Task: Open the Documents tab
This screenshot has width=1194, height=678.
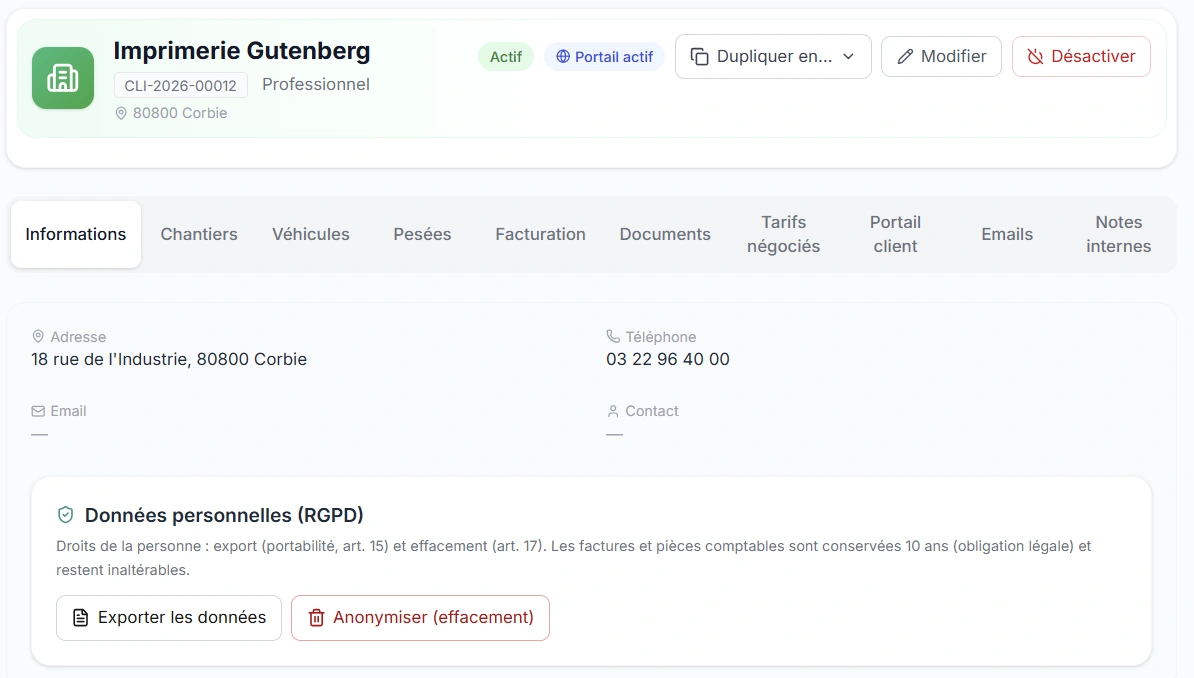Action: [665, 234]
